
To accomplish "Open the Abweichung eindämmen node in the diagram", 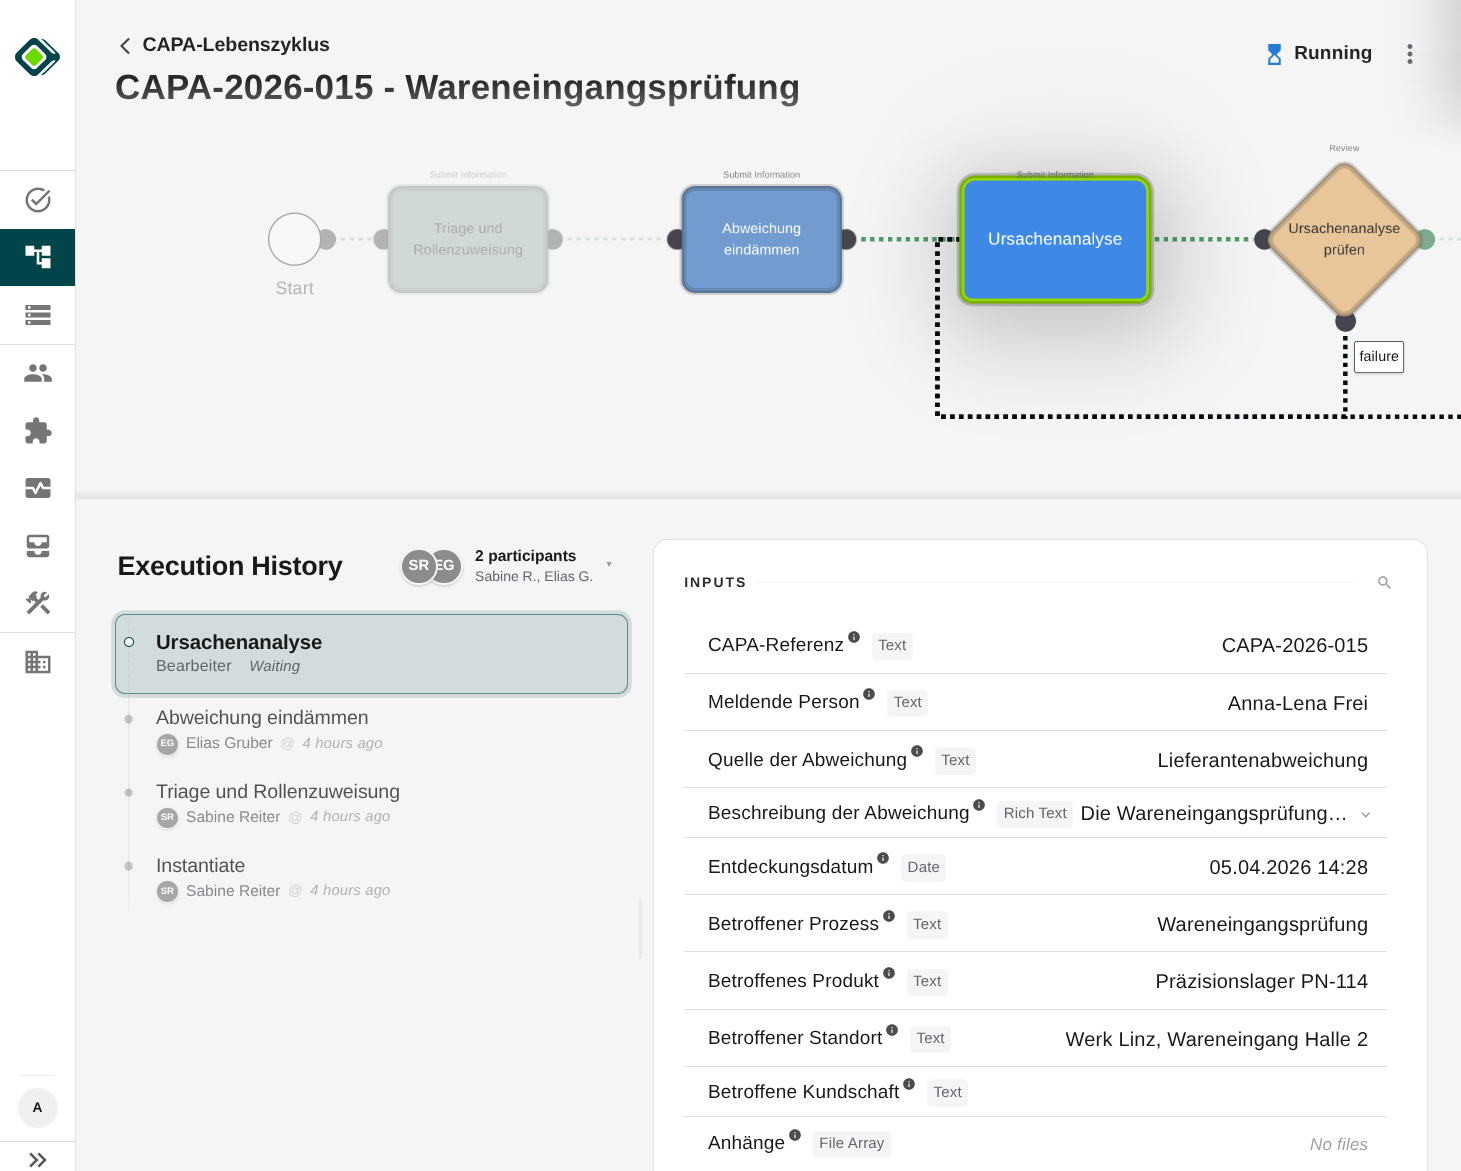I will pos(761,239).
